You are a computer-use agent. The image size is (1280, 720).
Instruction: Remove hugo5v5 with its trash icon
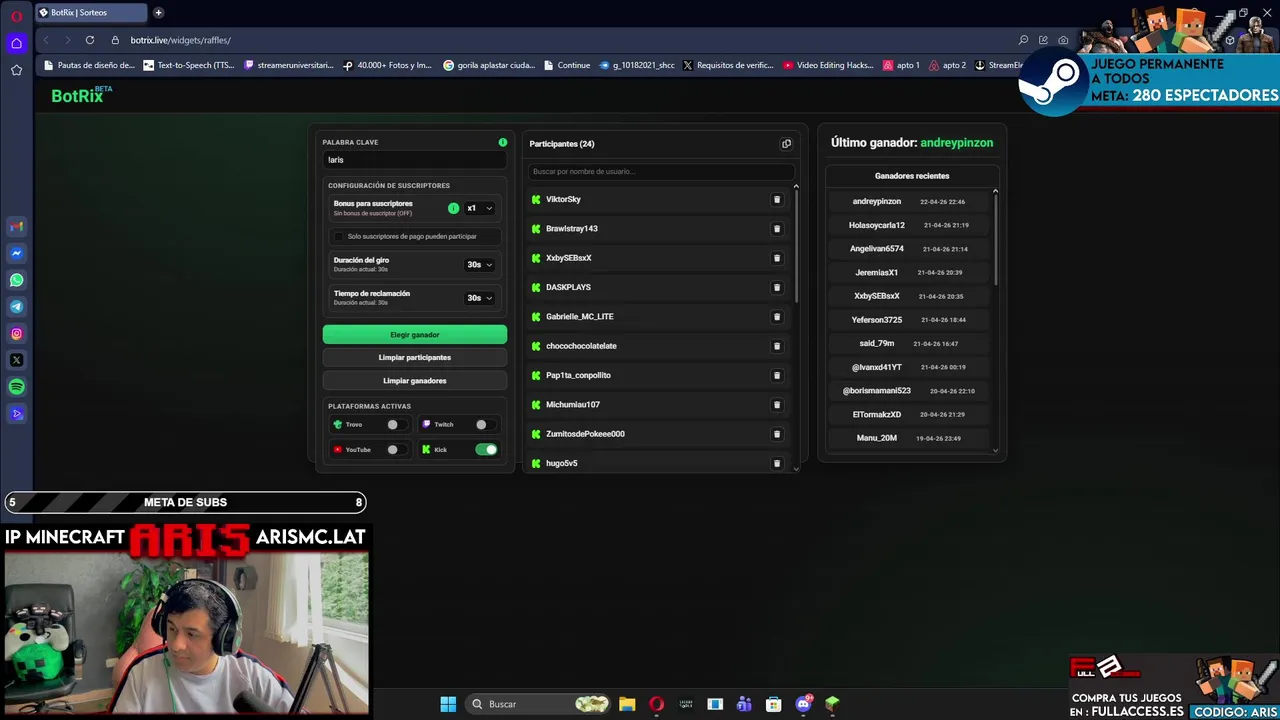pos(777,463)
